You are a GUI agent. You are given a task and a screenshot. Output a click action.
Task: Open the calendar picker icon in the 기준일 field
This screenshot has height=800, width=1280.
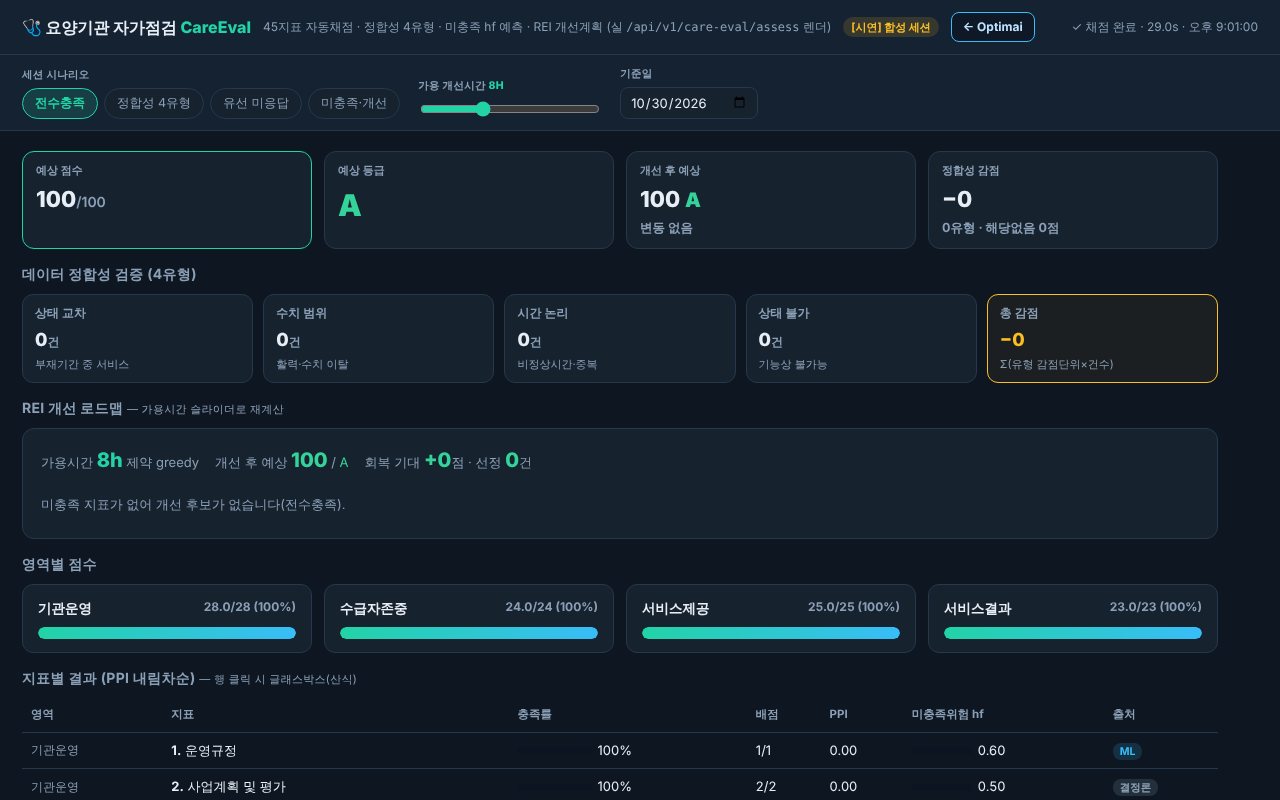point(740,103)
